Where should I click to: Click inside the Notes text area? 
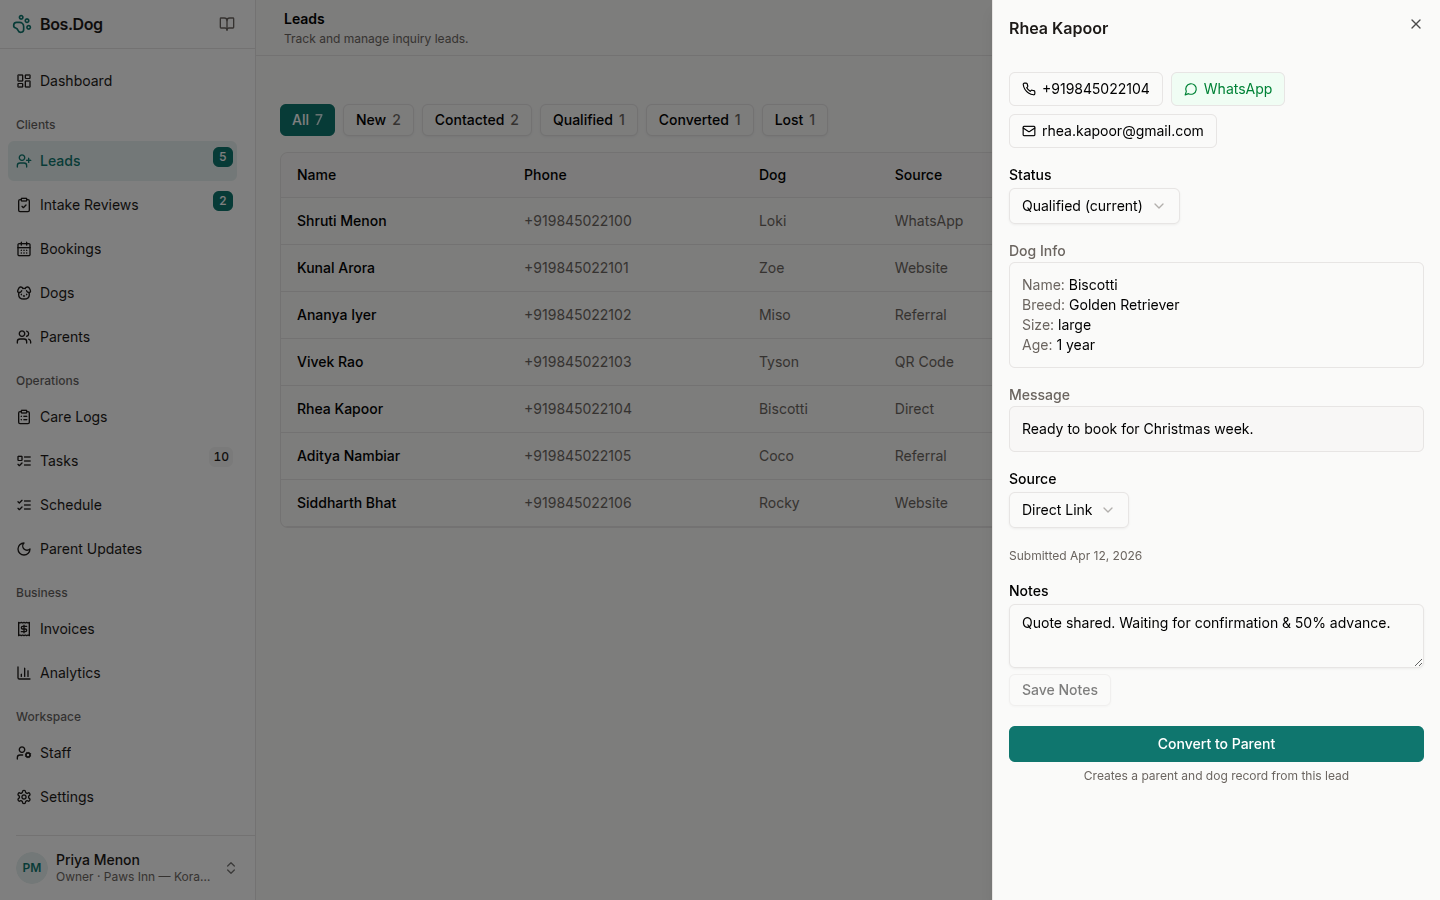click(x=1215, y=636)
